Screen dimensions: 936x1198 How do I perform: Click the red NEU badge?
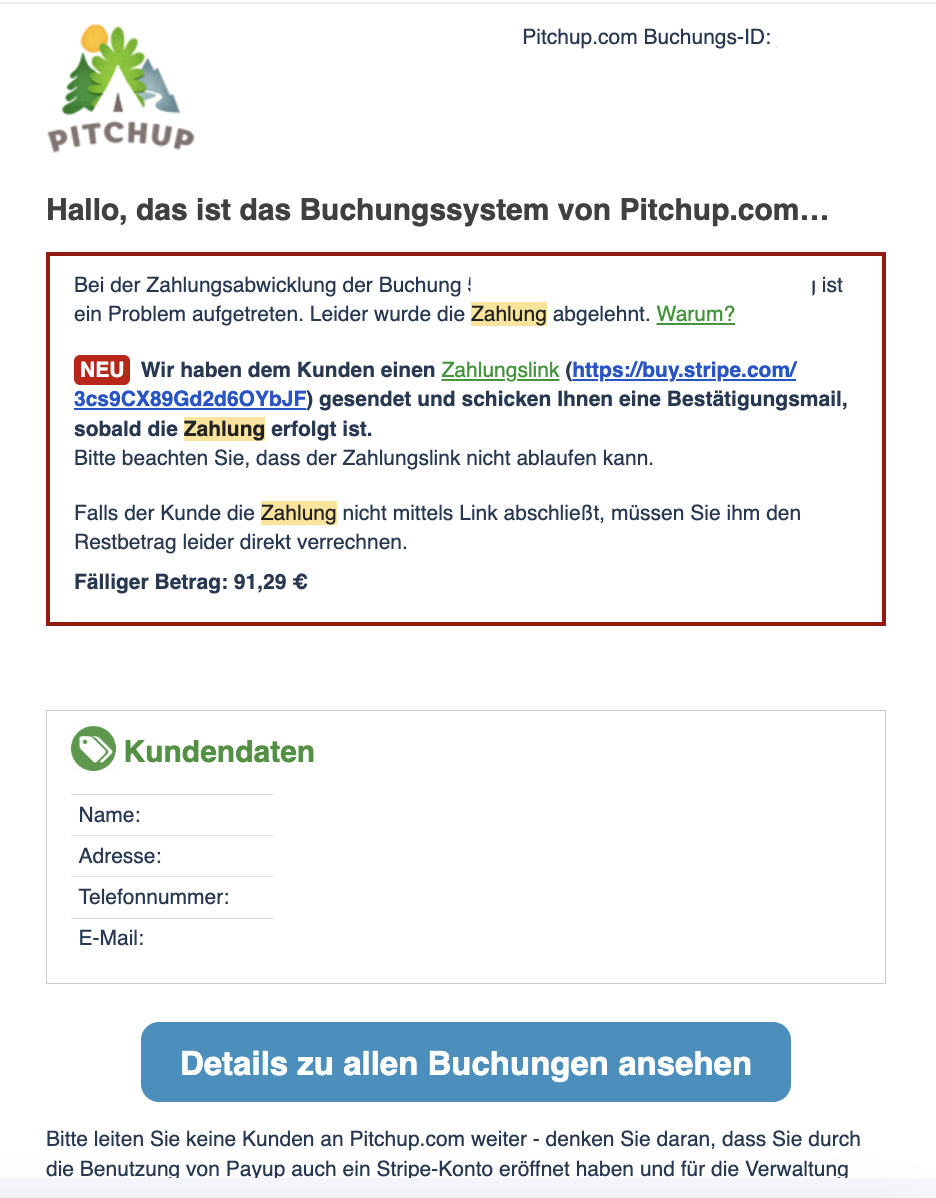[102, 370]
